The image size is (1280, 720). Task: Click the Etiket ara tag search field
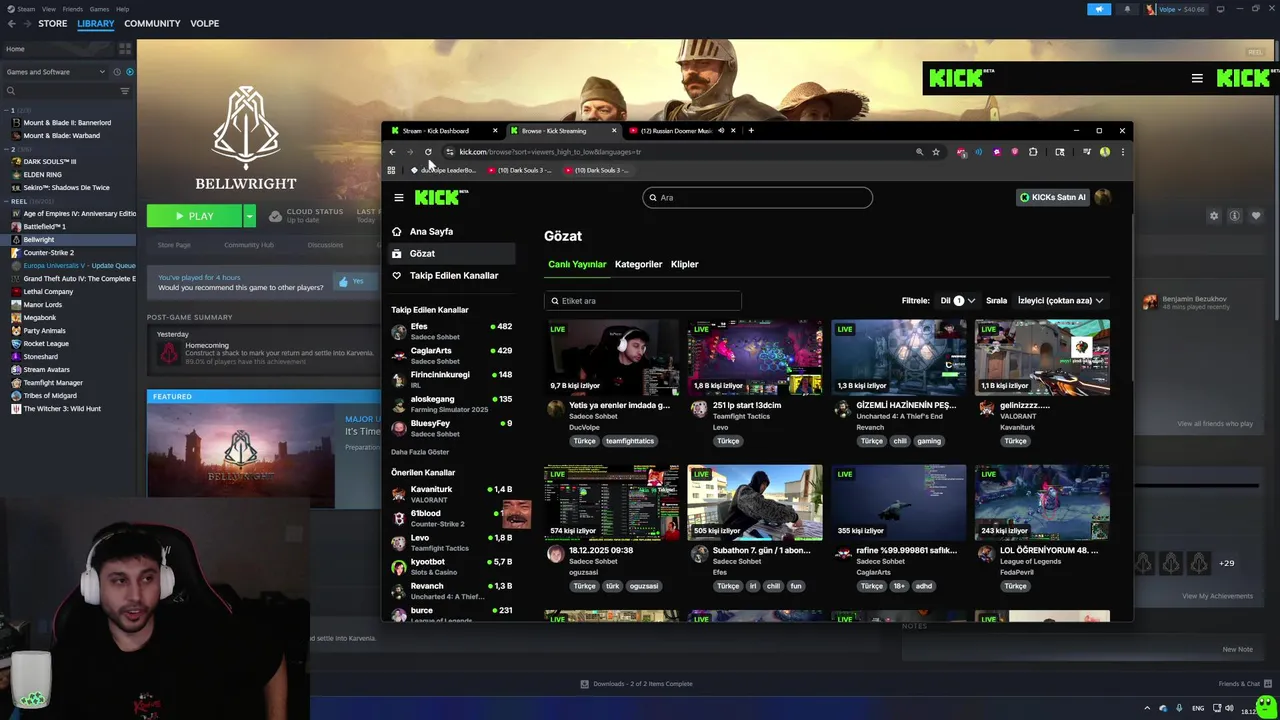[643, 300]
